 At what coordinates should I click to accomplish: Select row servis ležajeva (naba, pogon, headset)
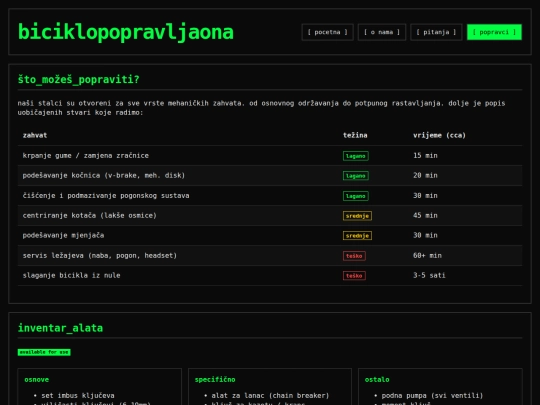click(x=270, y=256)
